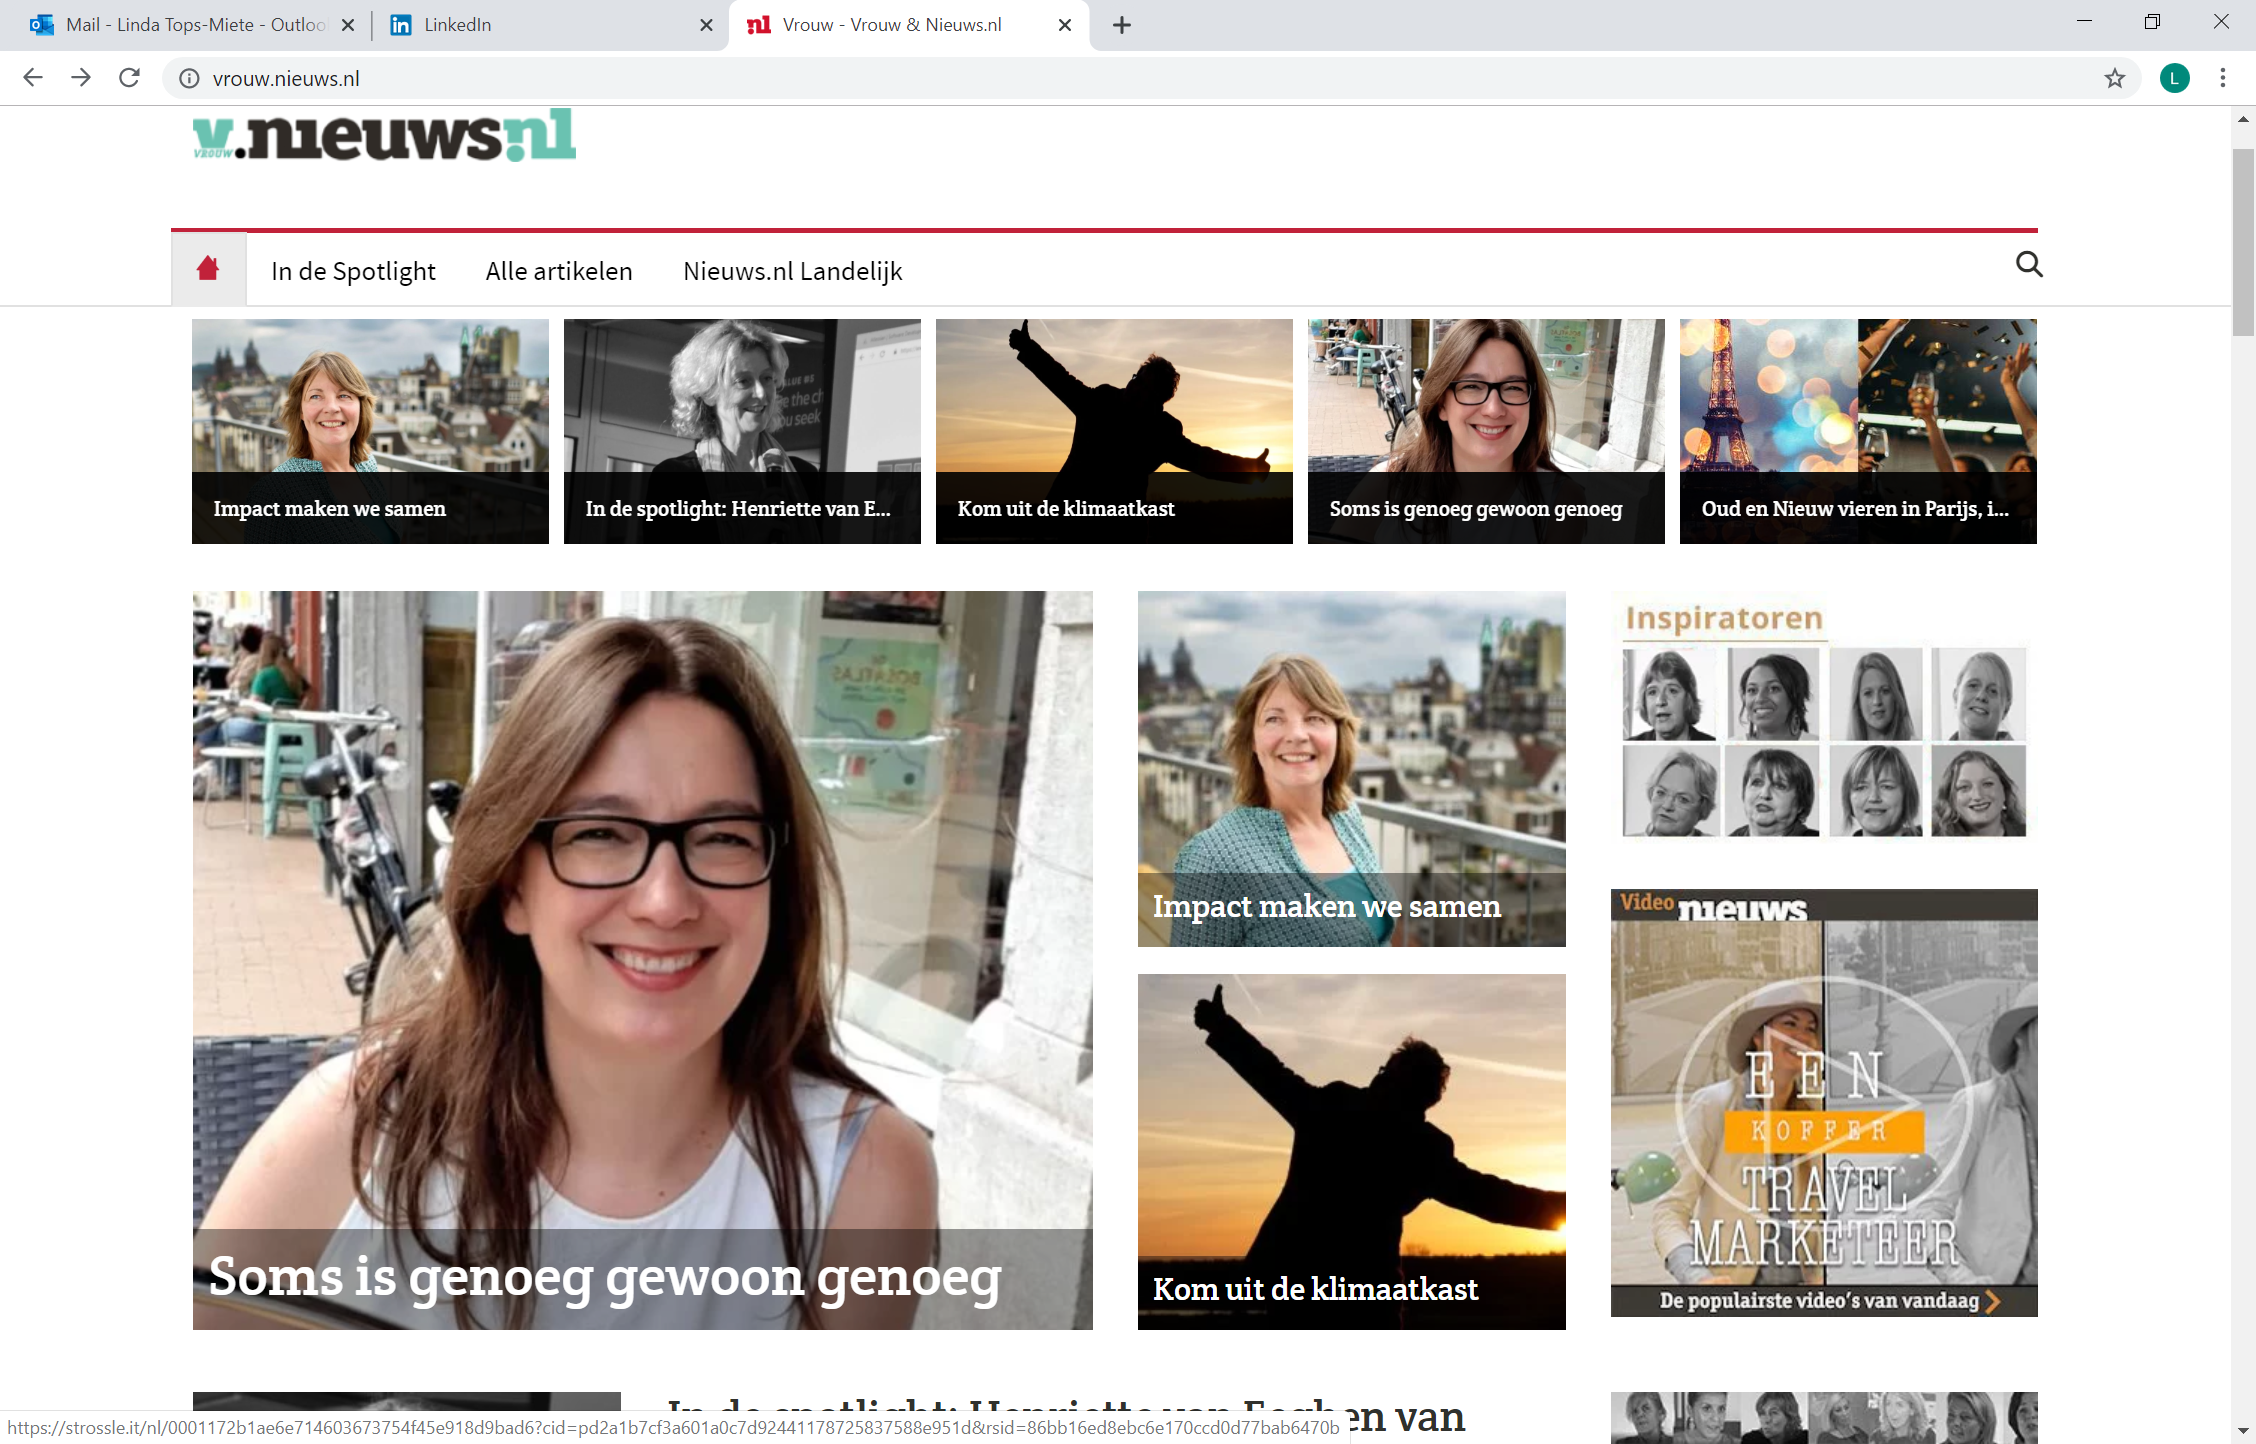Open large featured article Soms is genoeg gewoon genoeg

(x=643, y=960)
